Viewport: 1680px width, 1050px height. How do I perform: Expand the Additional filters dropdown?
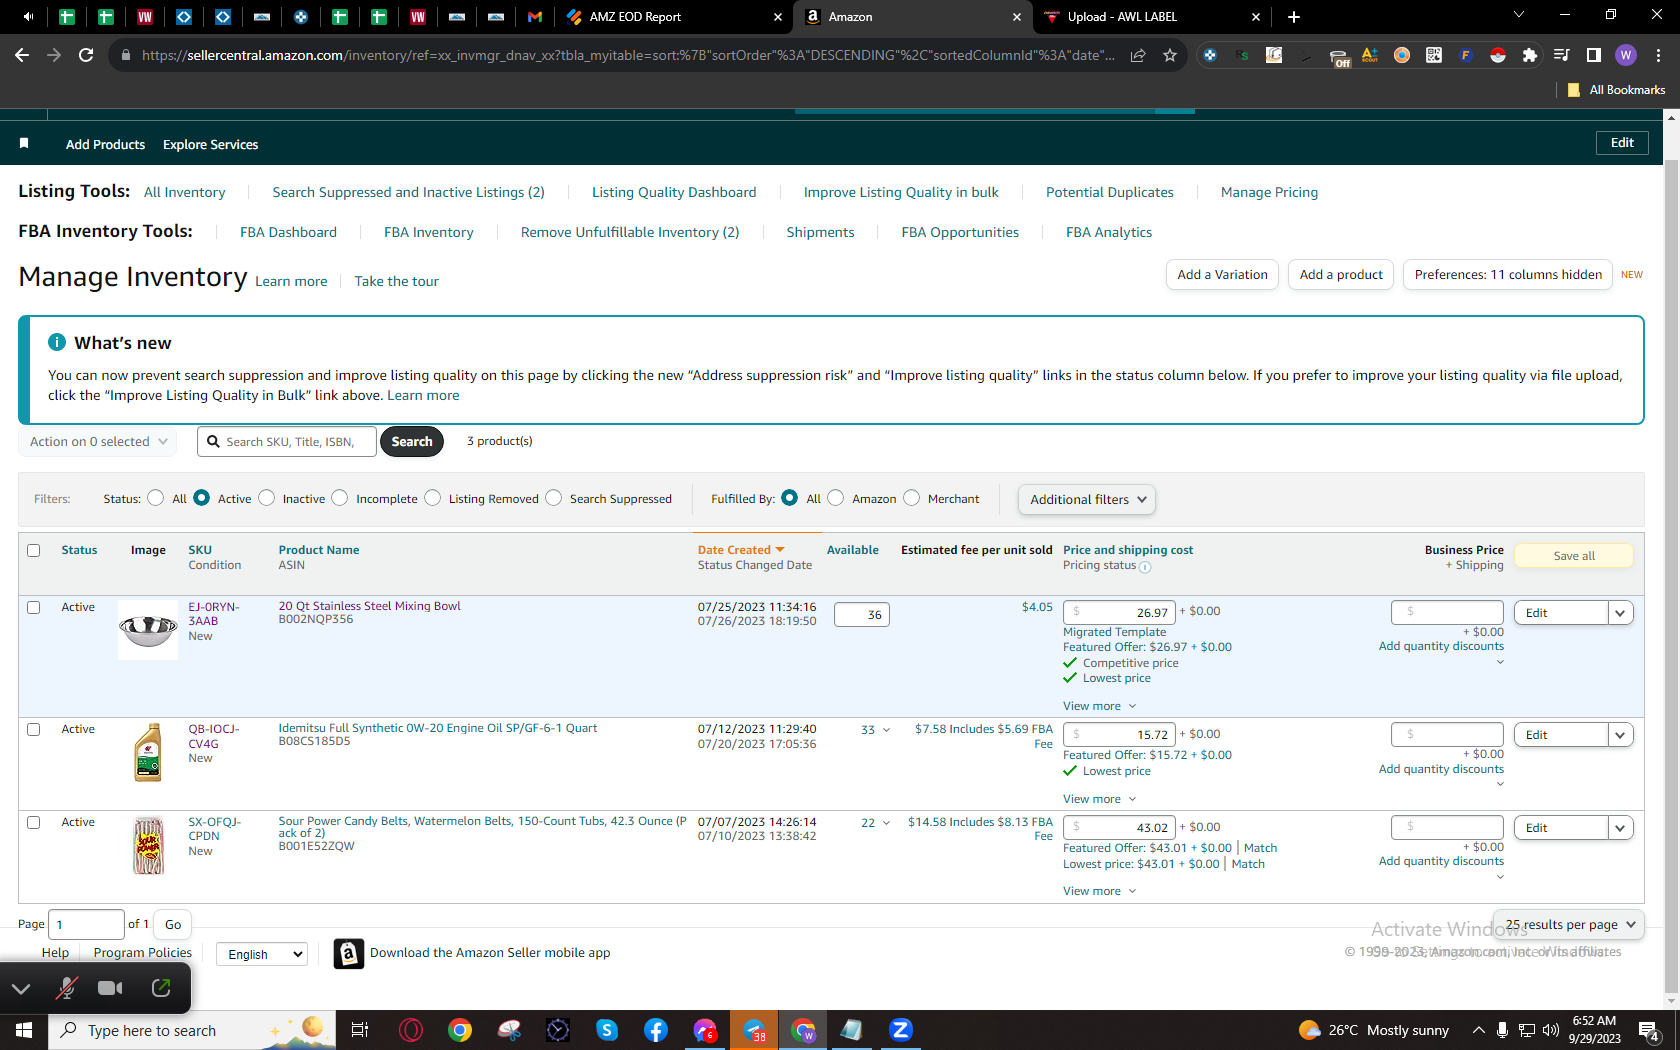click(1087, 499)
